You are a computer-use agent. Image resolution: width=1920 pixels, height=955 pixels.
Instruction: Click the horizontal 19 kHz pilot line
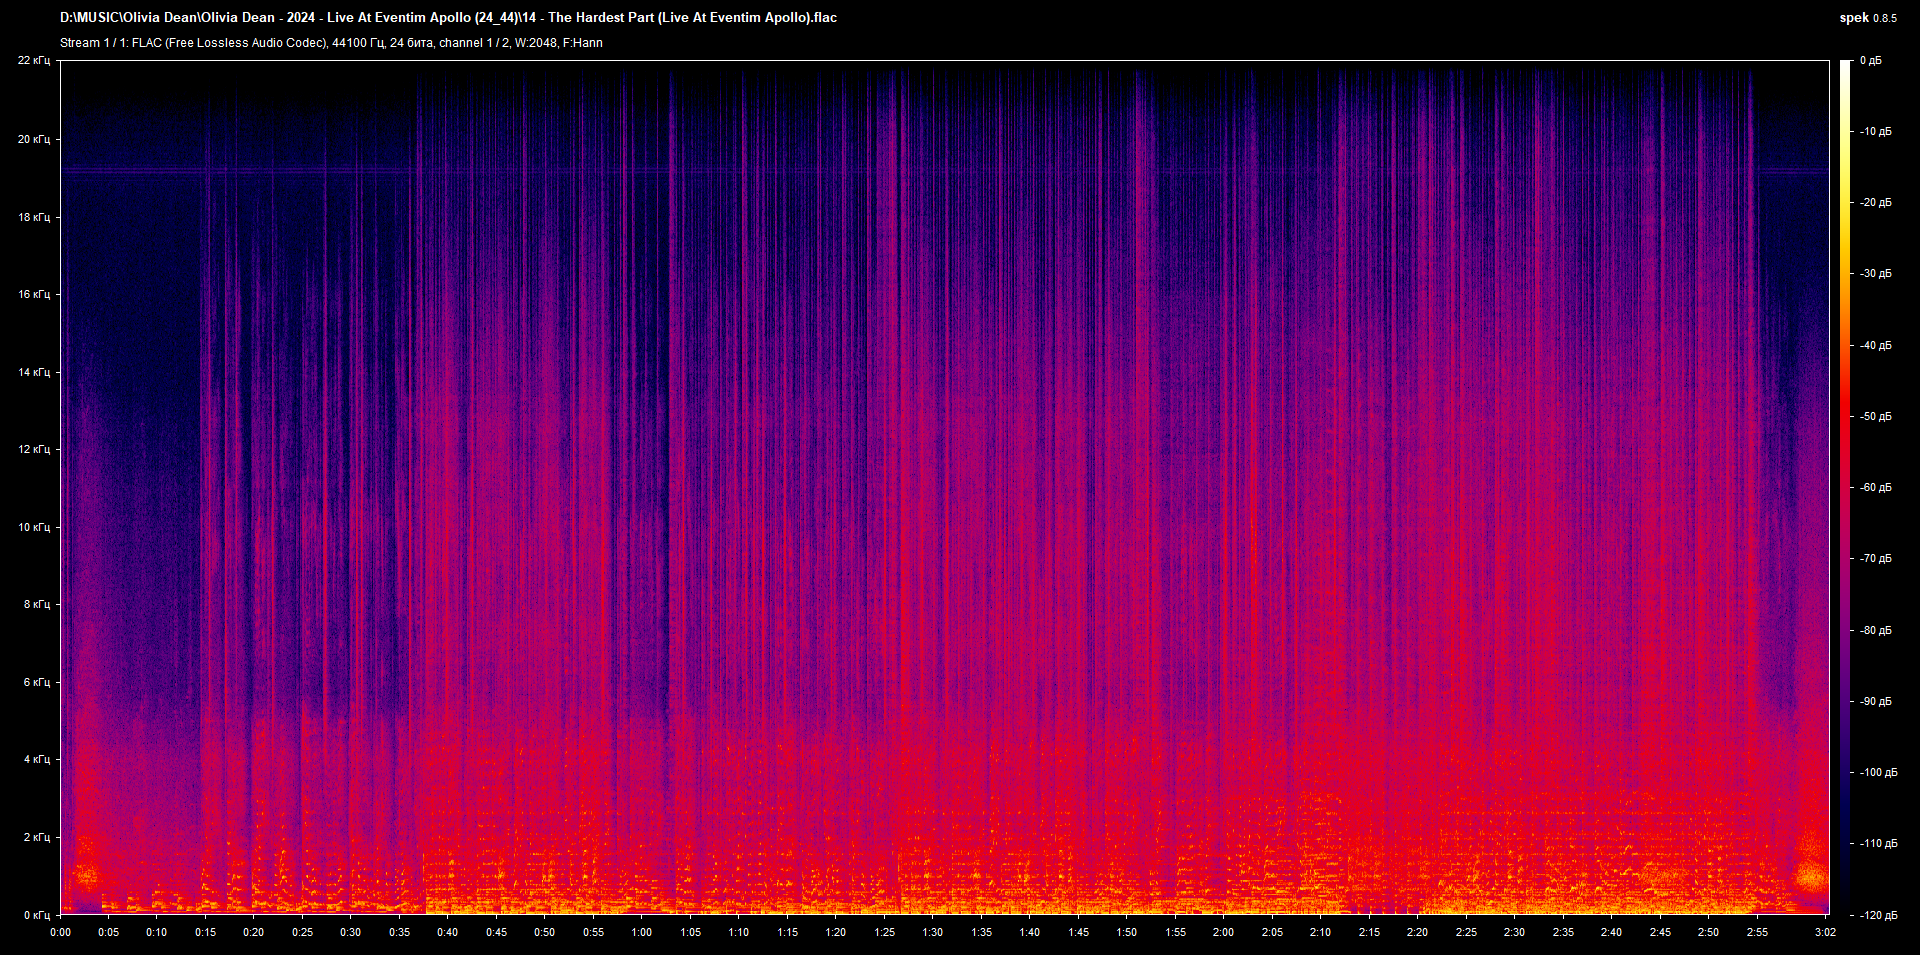click(944, 171)
